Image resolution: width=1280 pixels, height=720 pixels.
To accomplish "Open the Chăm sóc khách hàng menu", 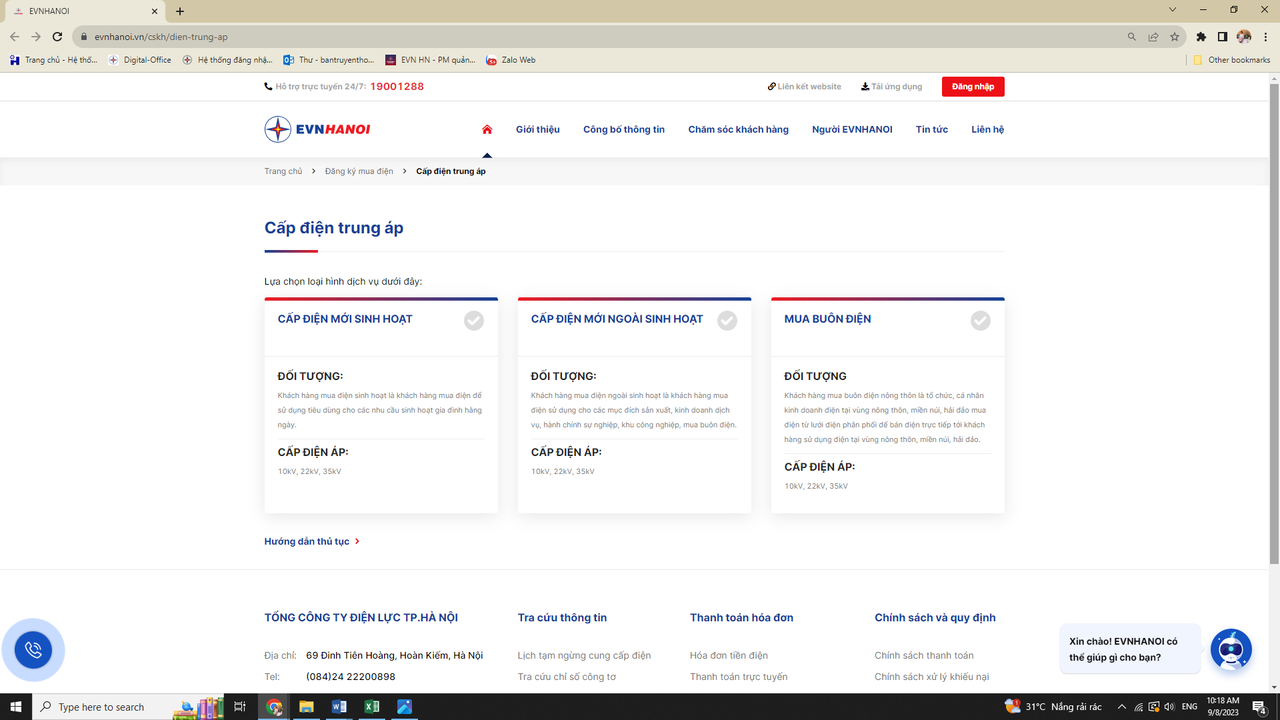I will point(738,129).
